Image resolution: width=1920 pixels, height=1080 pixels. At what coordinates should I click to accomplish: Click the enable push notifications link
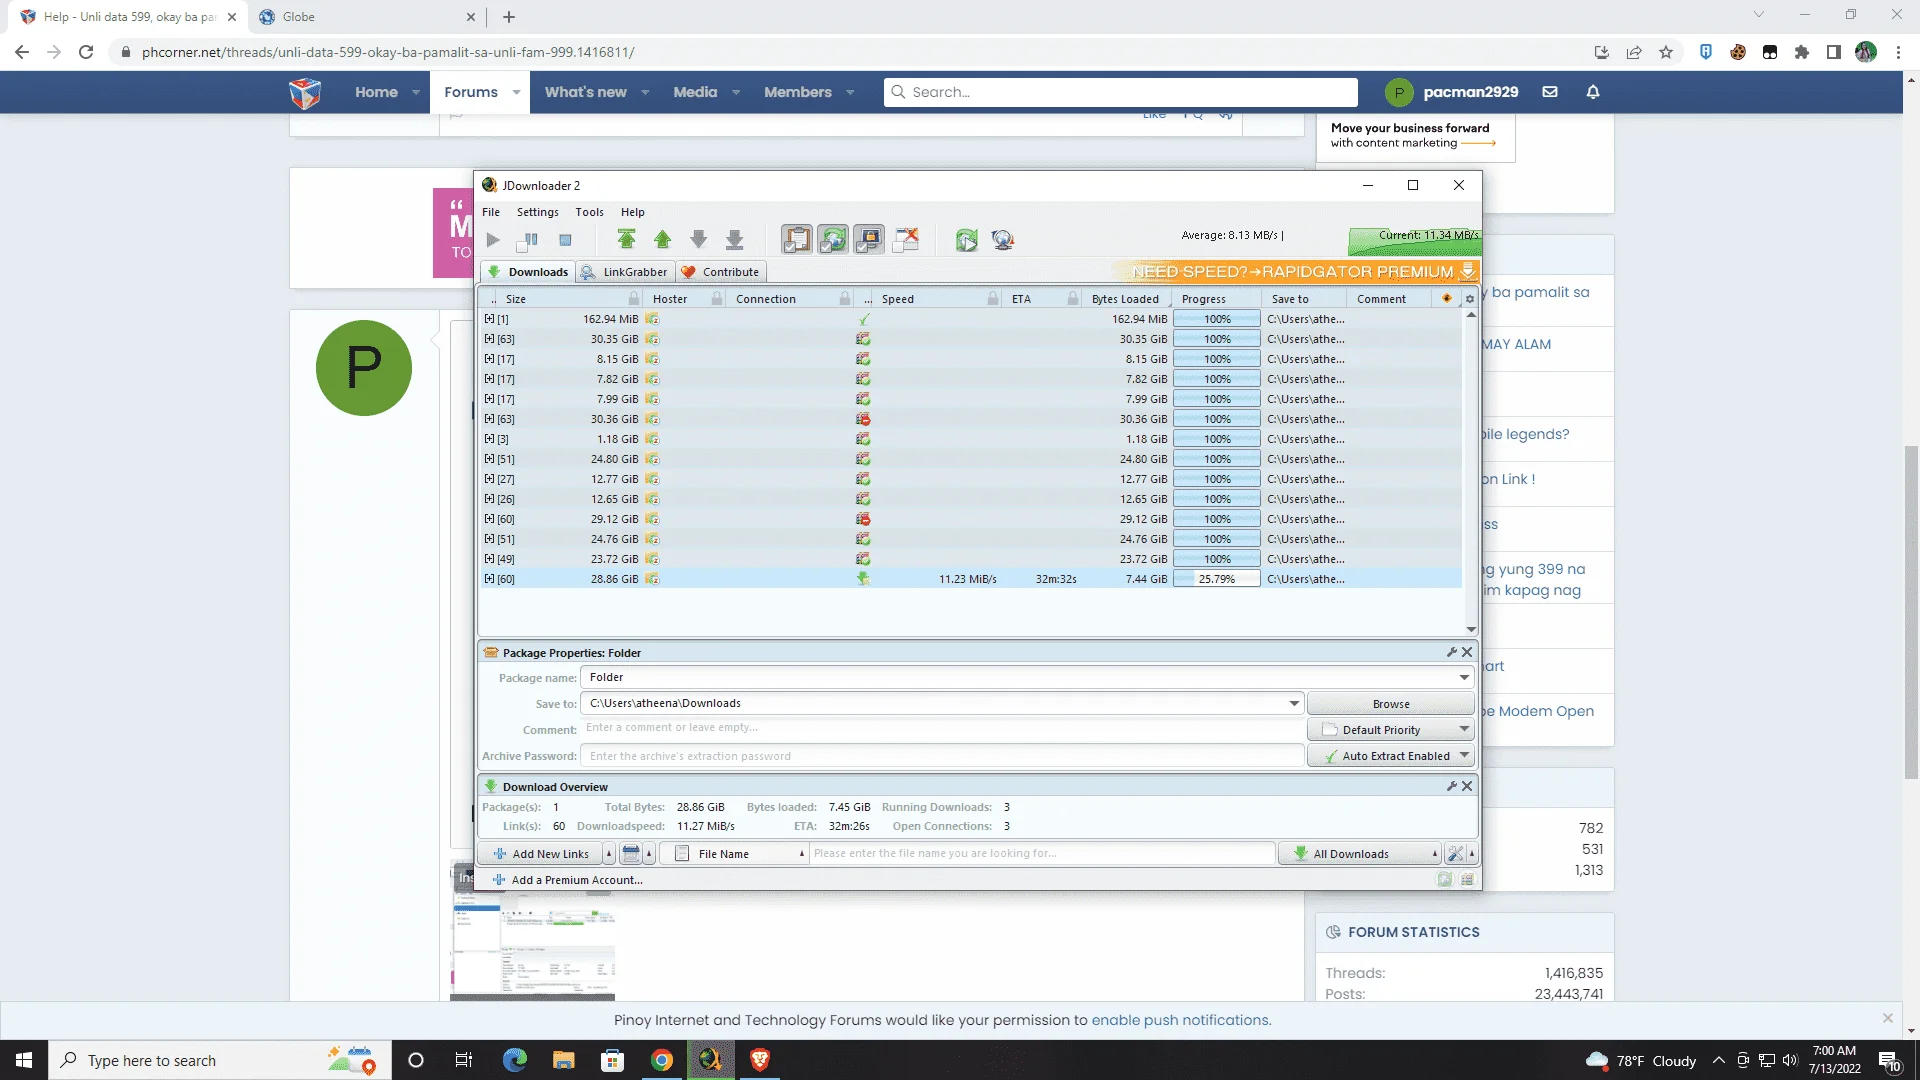point(1181,1020)
